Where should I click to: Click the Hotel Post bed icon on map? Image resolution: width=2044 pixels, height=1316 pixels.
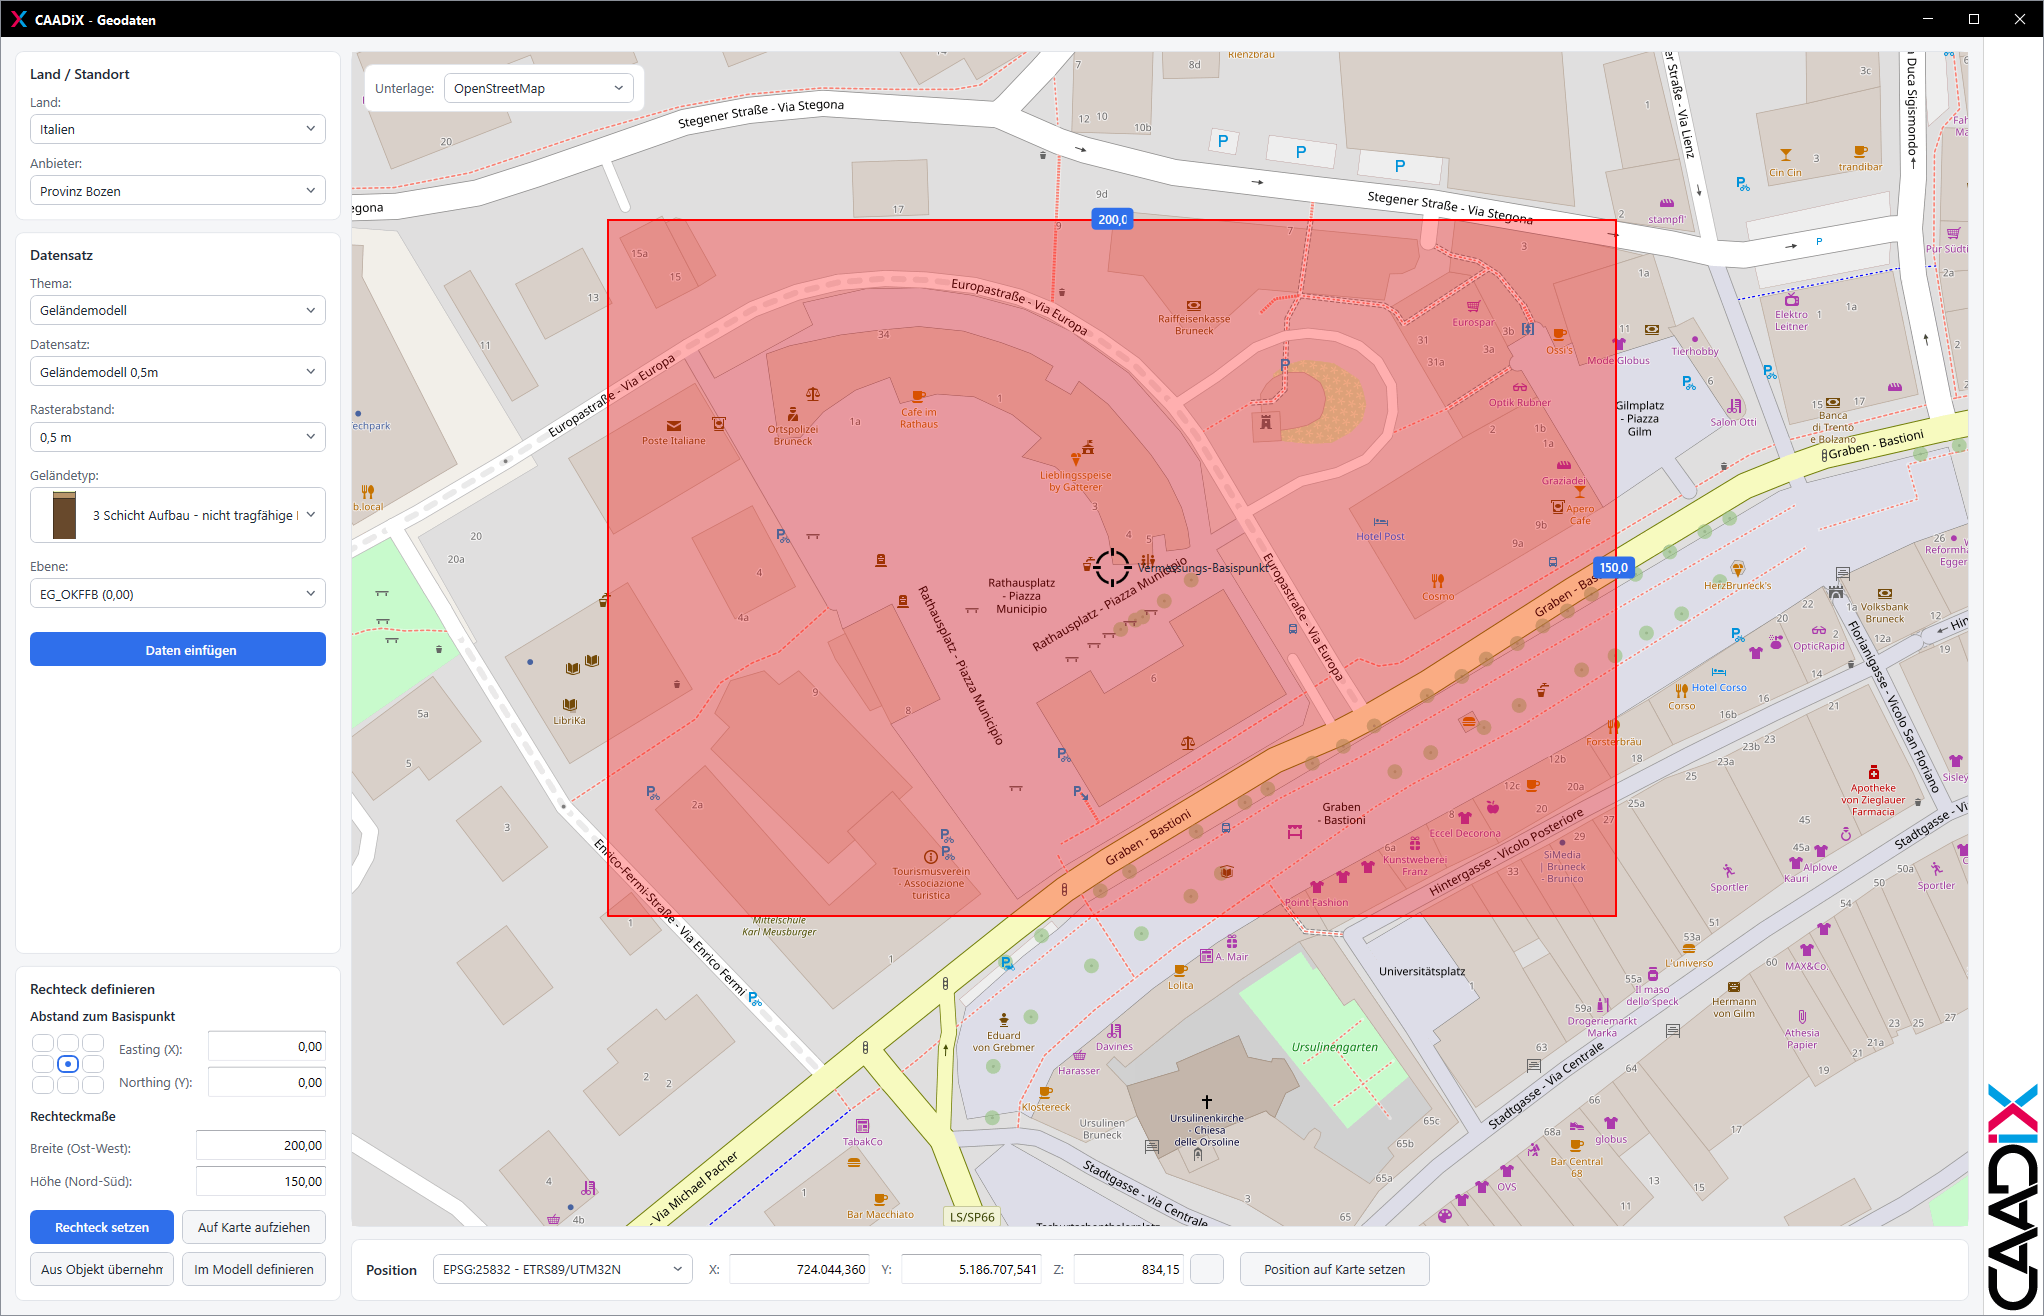1380,521
